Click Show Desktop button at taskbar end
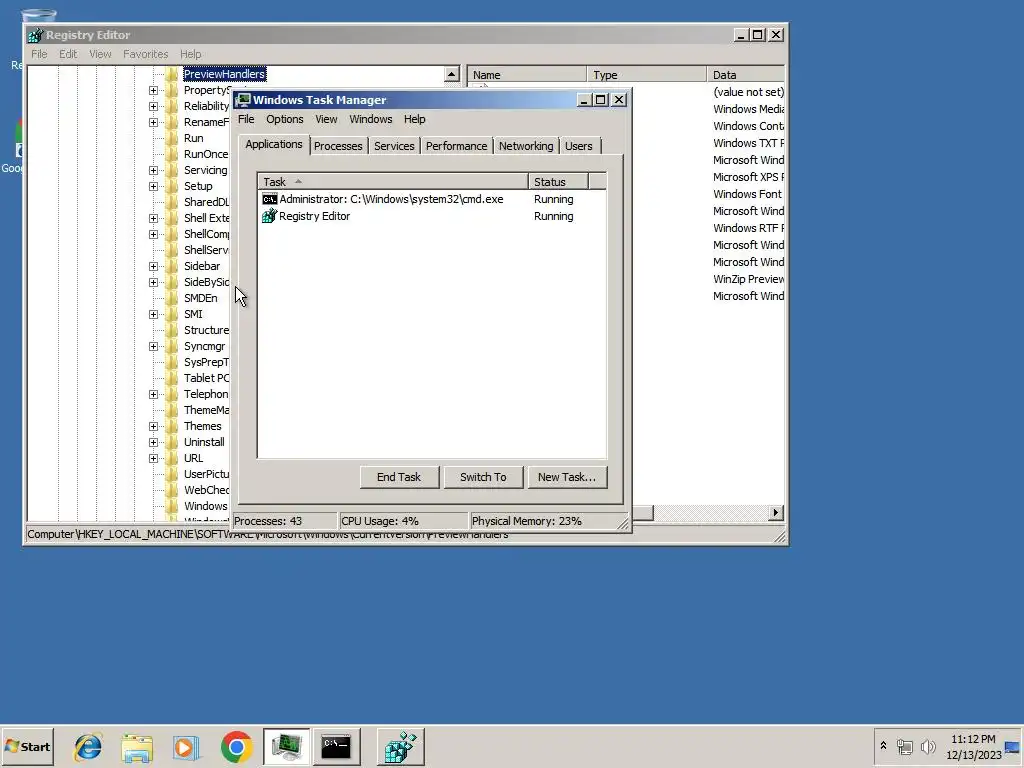Screen dimensions: 1024x768 click(1013, 746)
